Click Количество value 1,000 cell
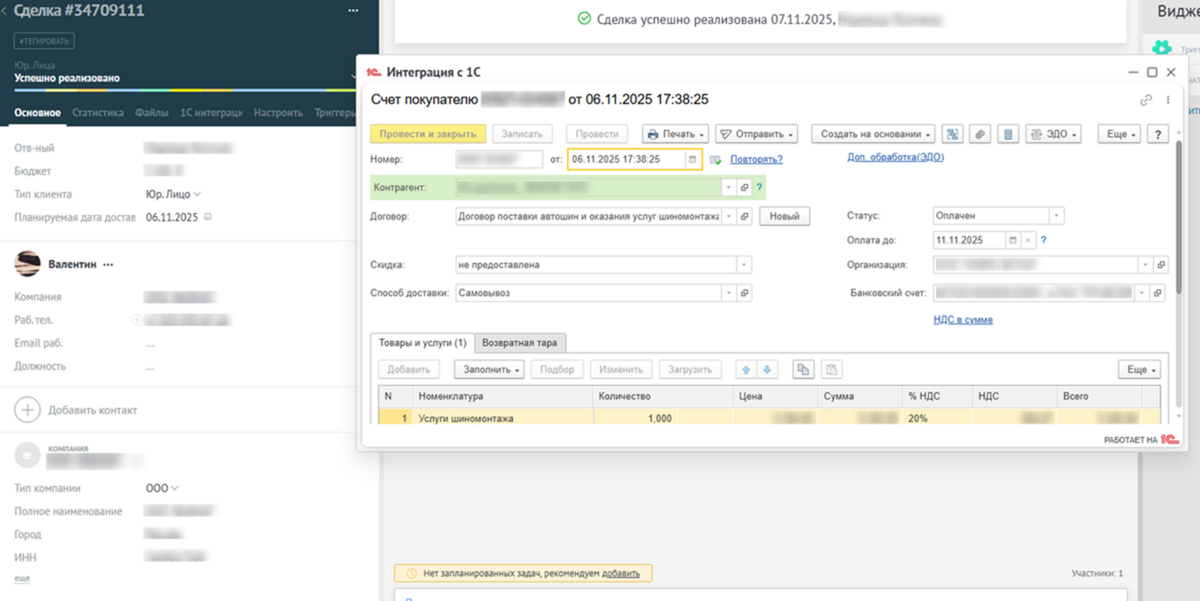This screenshot has height=601, width=1200. (635, 418)
